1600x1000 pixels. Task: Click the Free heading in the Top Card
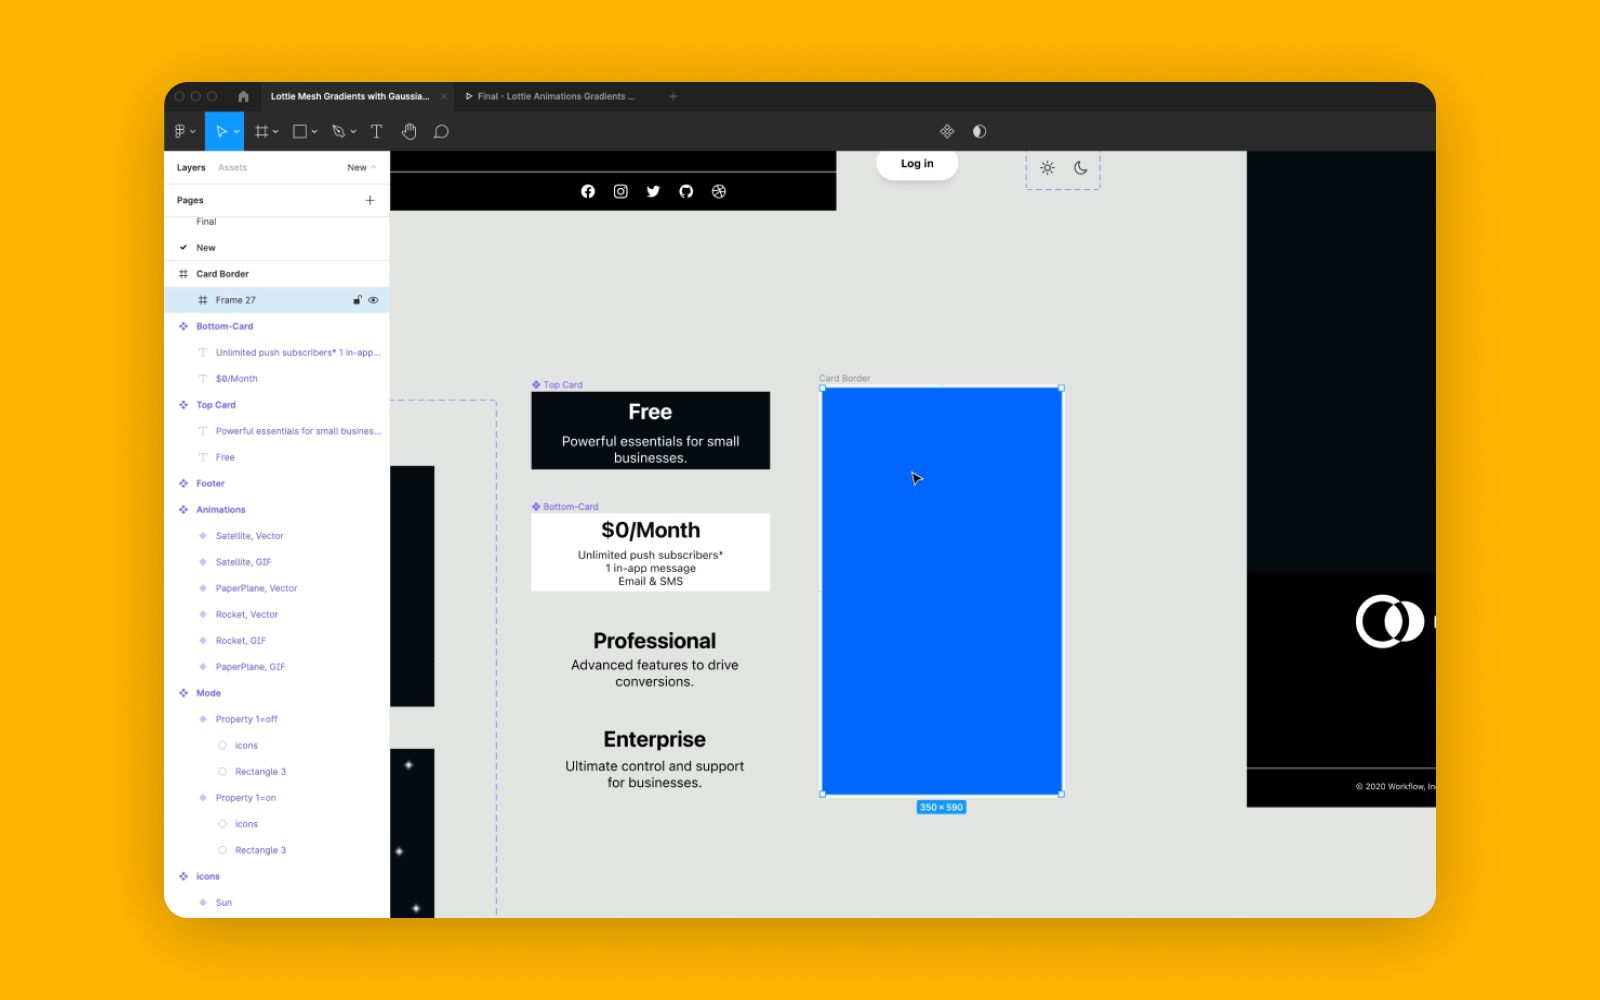(x=650, y=412)
